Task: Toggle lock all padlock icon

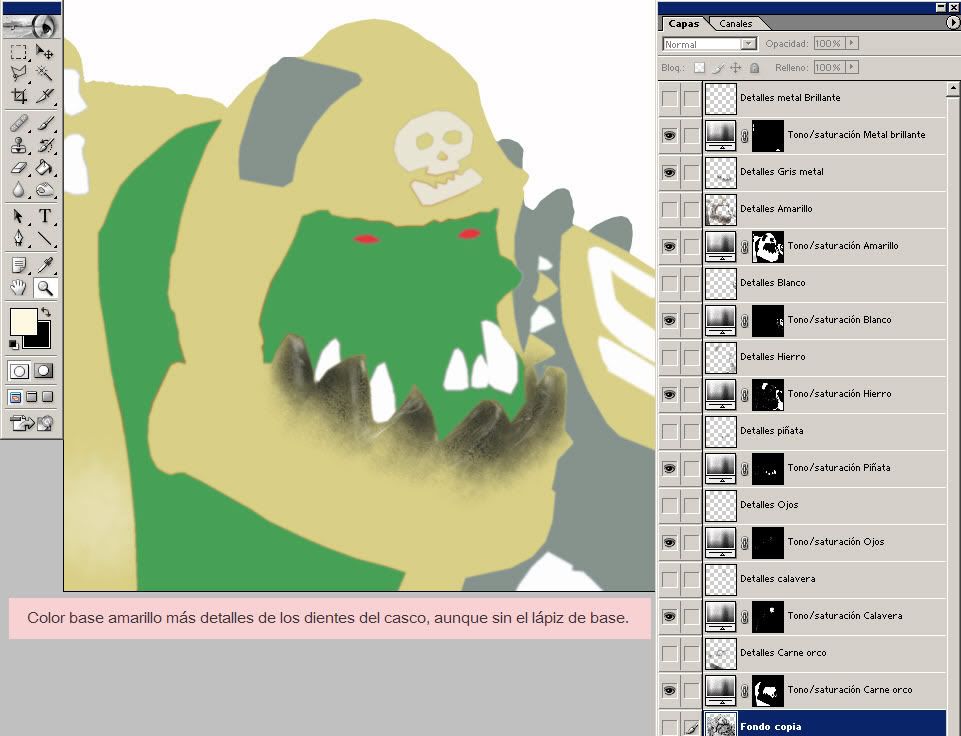Action: (x=754, y=68)
